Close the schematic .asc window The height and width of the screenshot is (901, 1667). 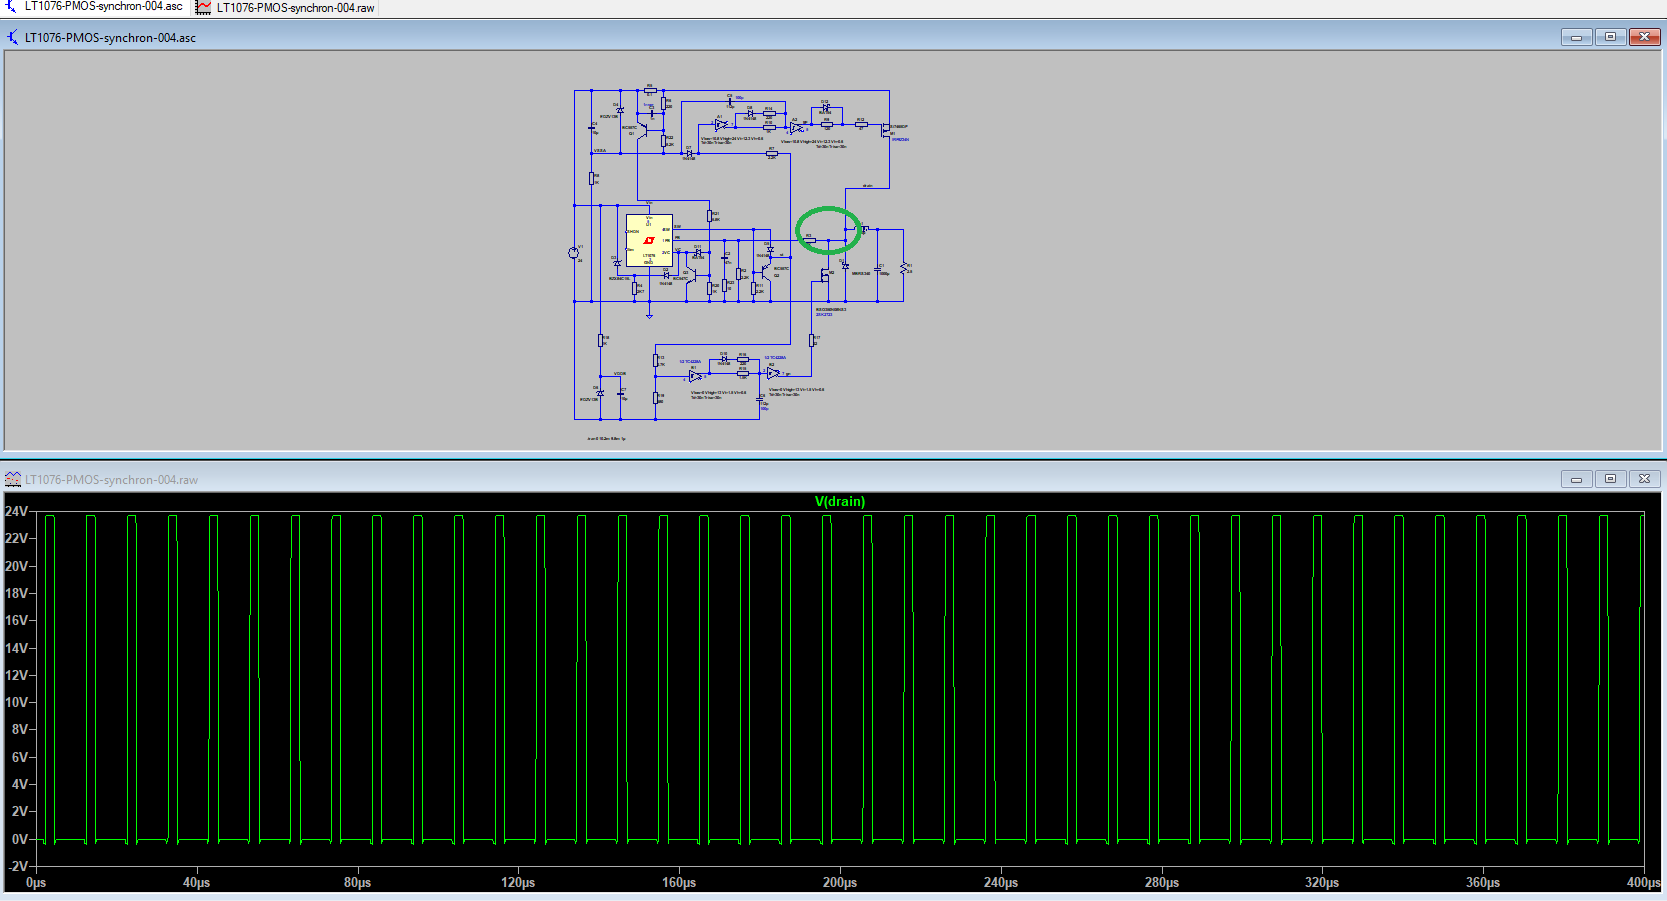[1644, 37]
